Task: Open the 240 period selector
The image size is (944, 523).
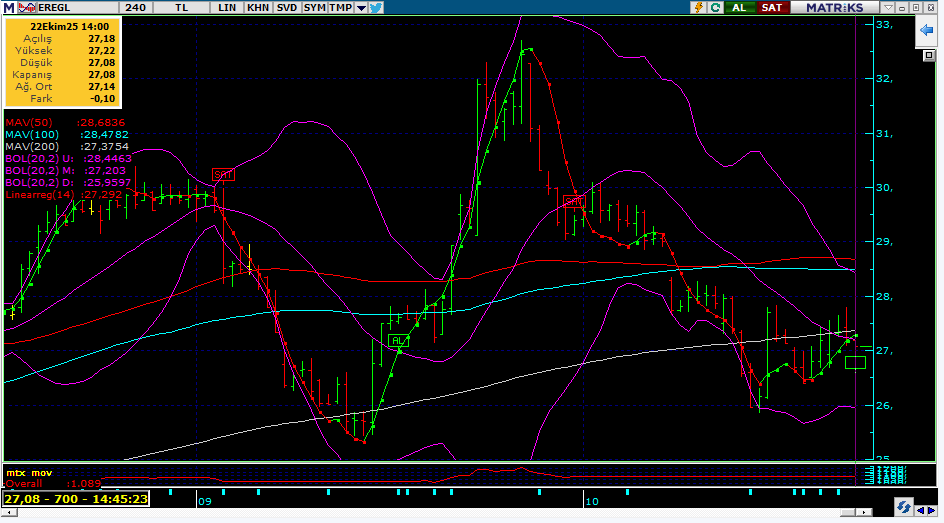Action: click(x=137, y=7)
